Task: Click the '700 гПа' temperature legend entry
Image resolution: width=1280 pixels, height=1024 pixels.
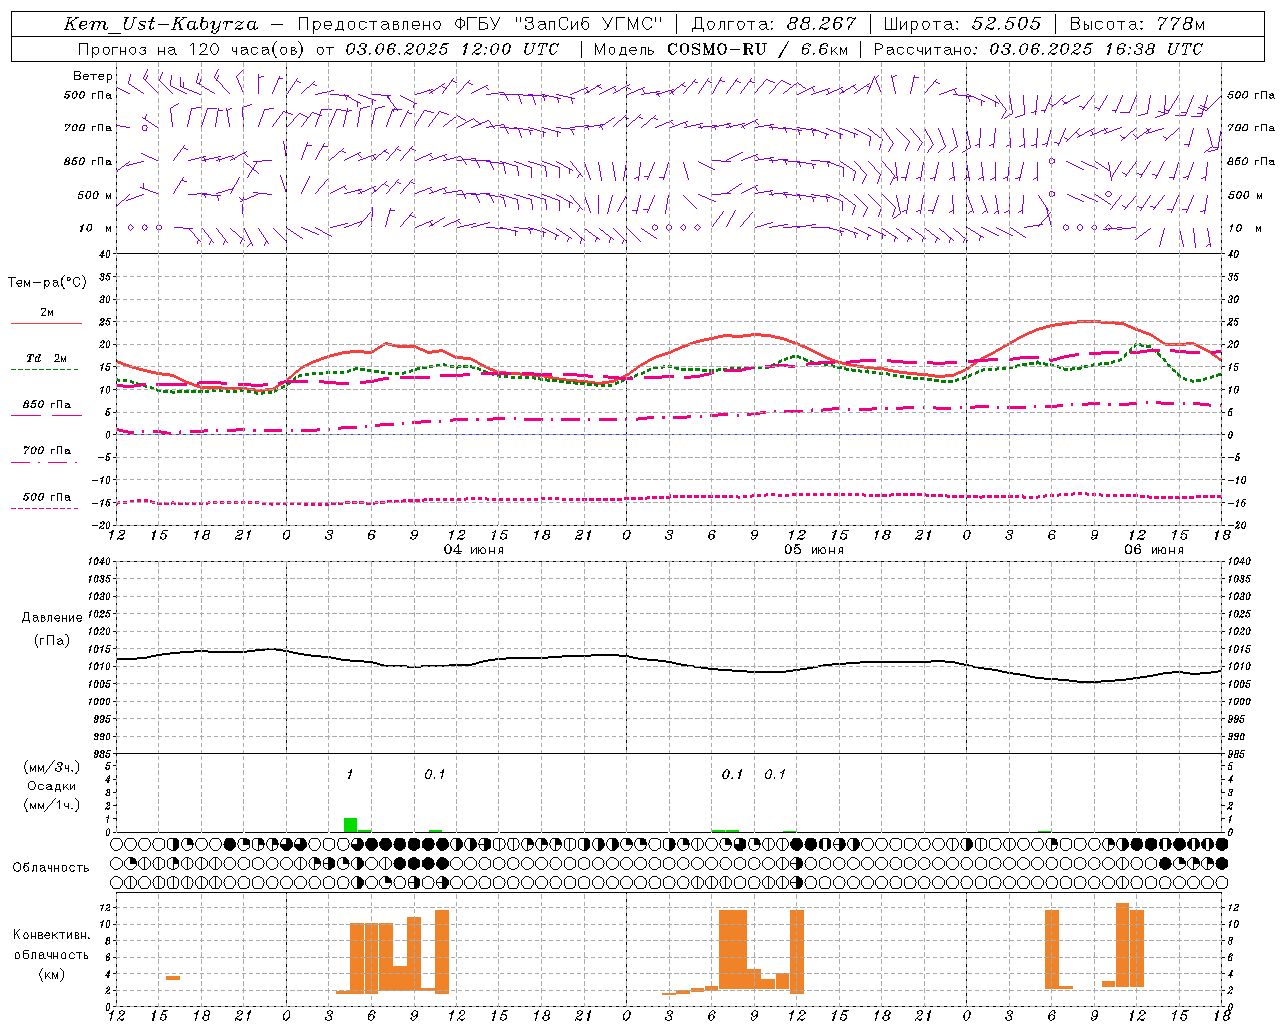Action: coord(47,451)
